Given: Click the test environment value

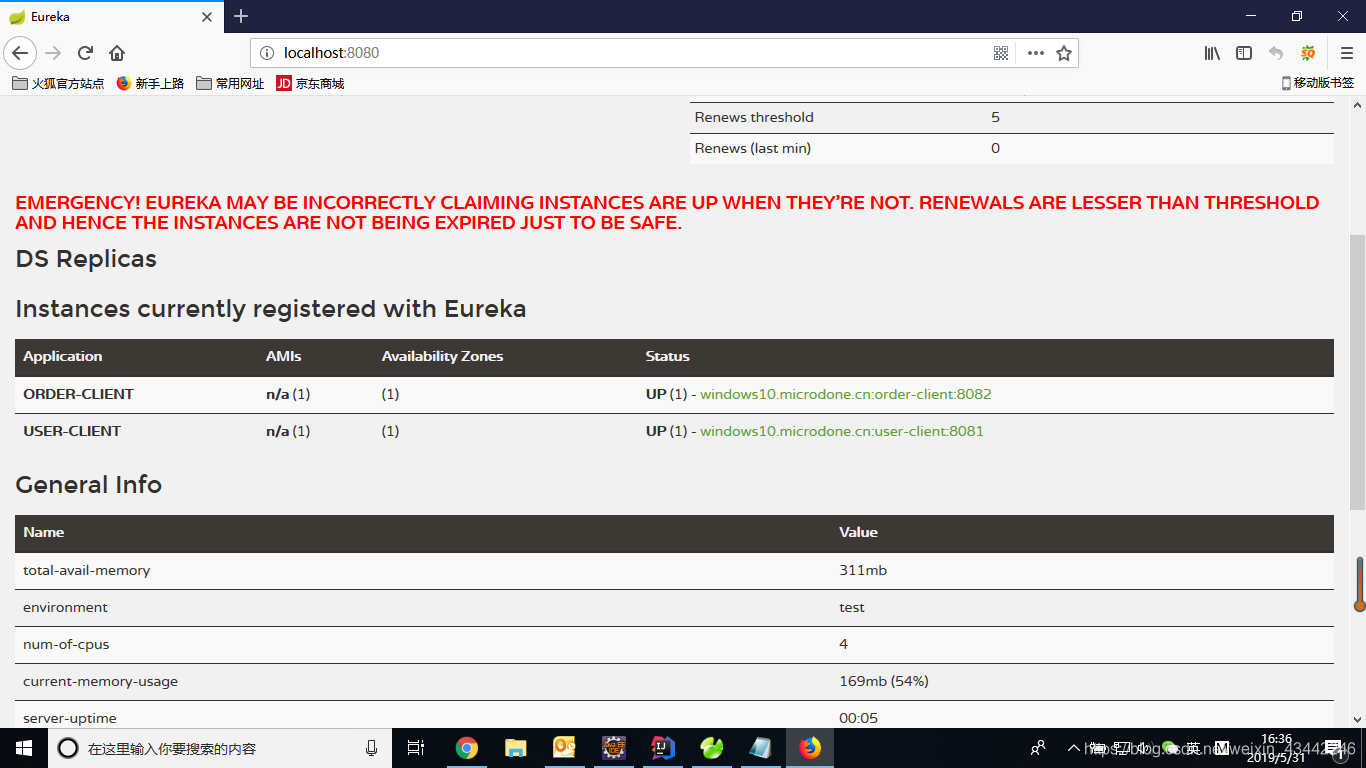Looking at the screenshot, I should [x=852, y=607].
